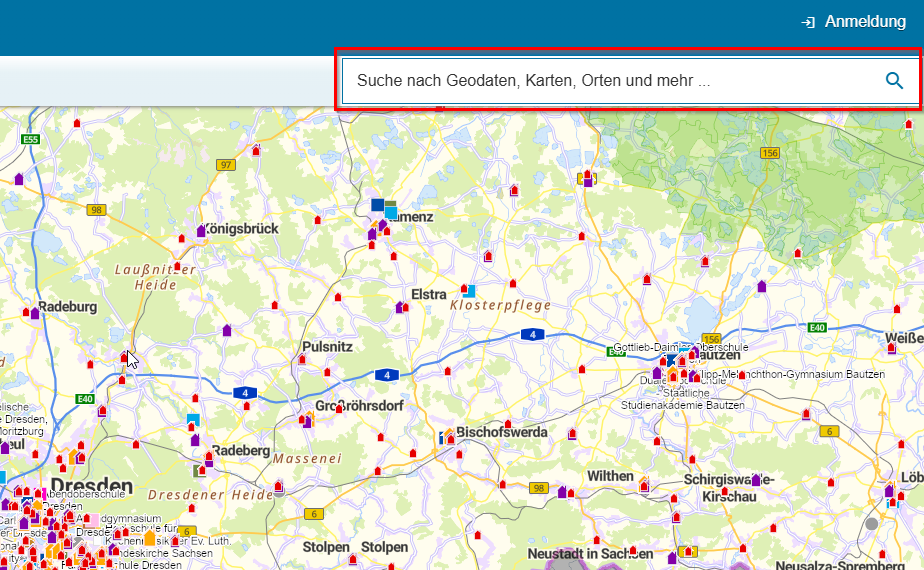Click the purple house marker beside Königsbrück
The width and height of the screenshot is (924, 570).
[x=201, y=230]
